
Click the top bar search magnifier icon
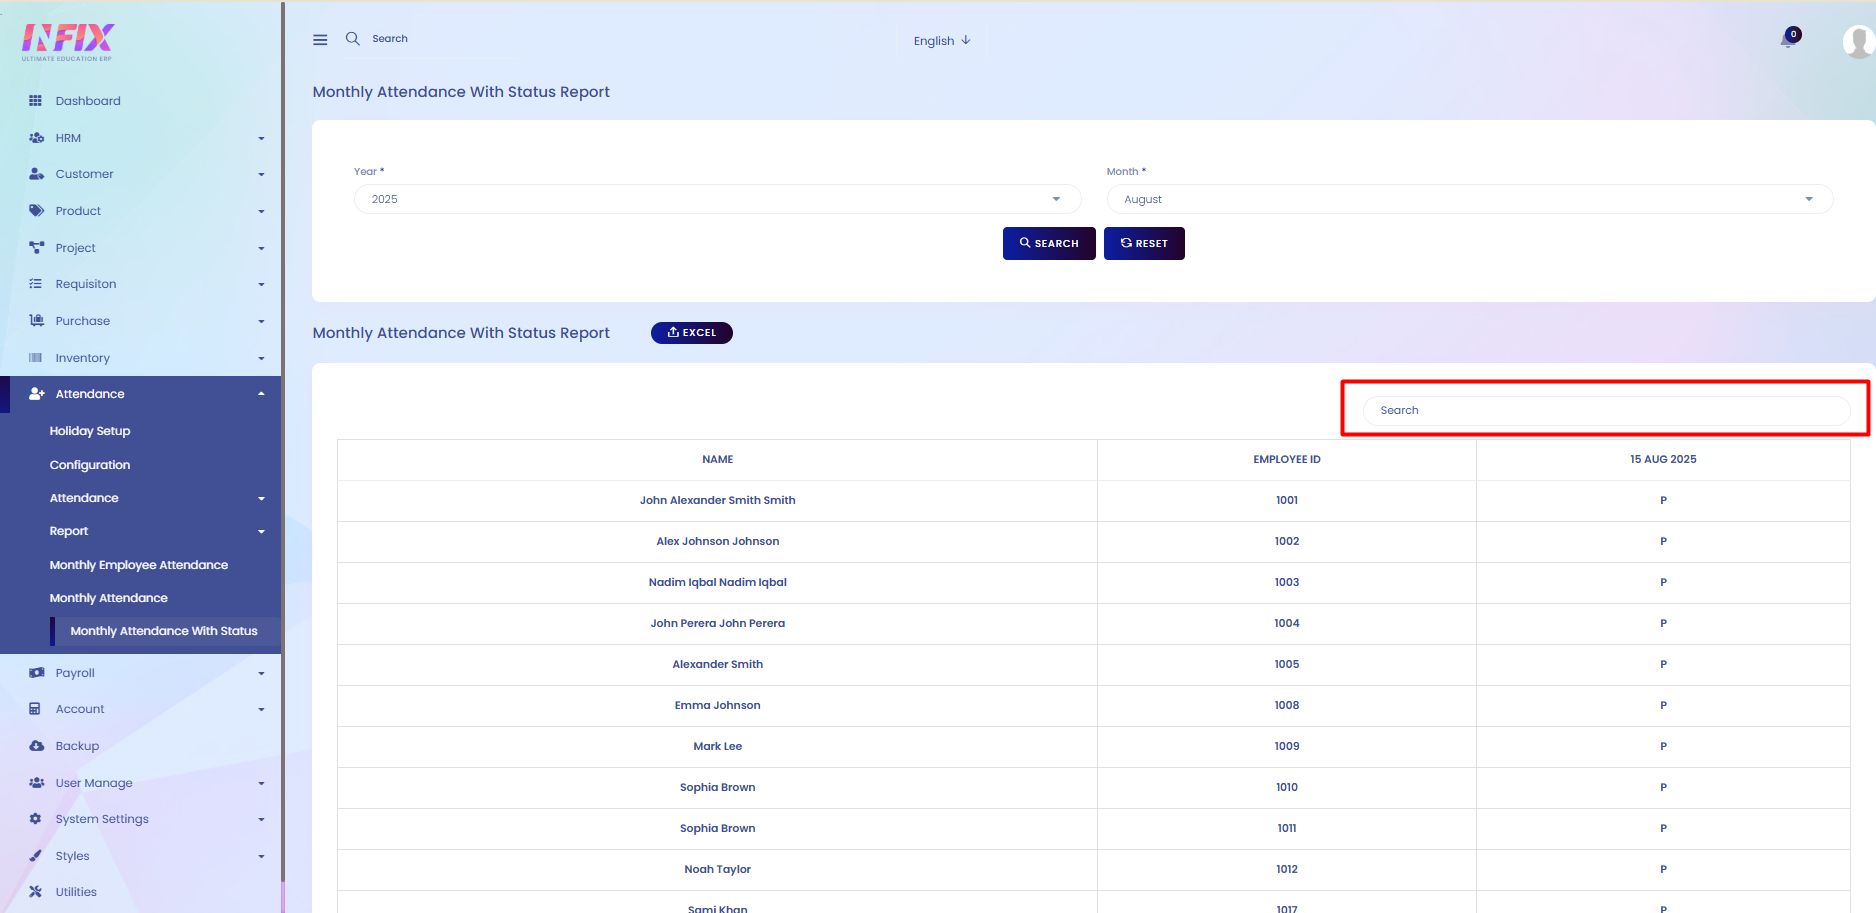[x=353, y=39]
